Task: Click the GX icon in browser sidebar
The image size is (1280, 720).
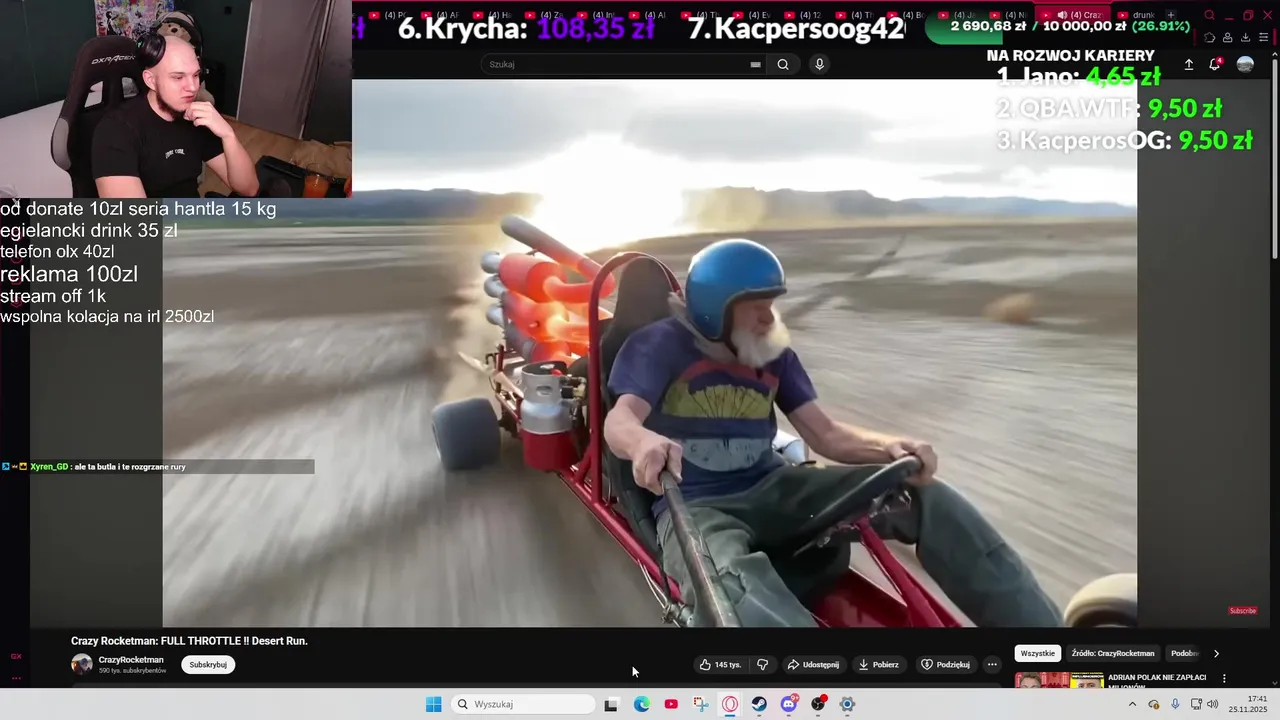Action: 16,656
